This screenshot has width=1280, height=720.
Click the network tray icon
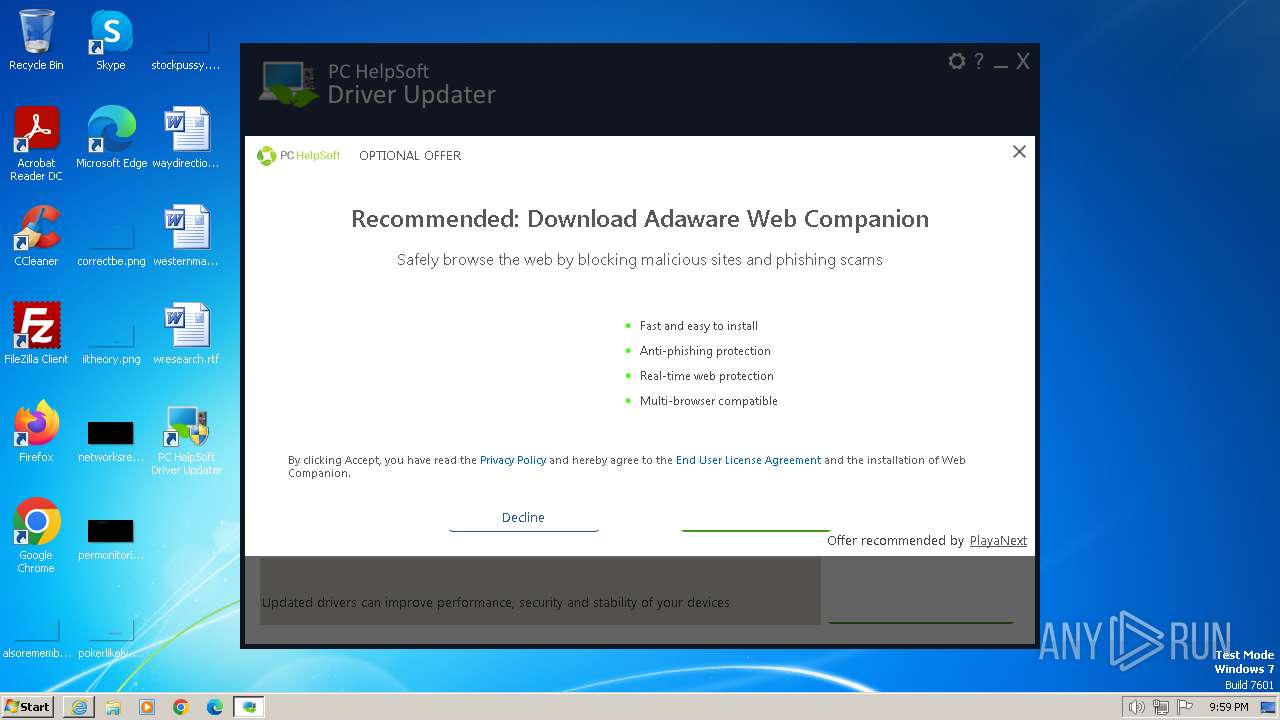click(x=1160, y=707)
